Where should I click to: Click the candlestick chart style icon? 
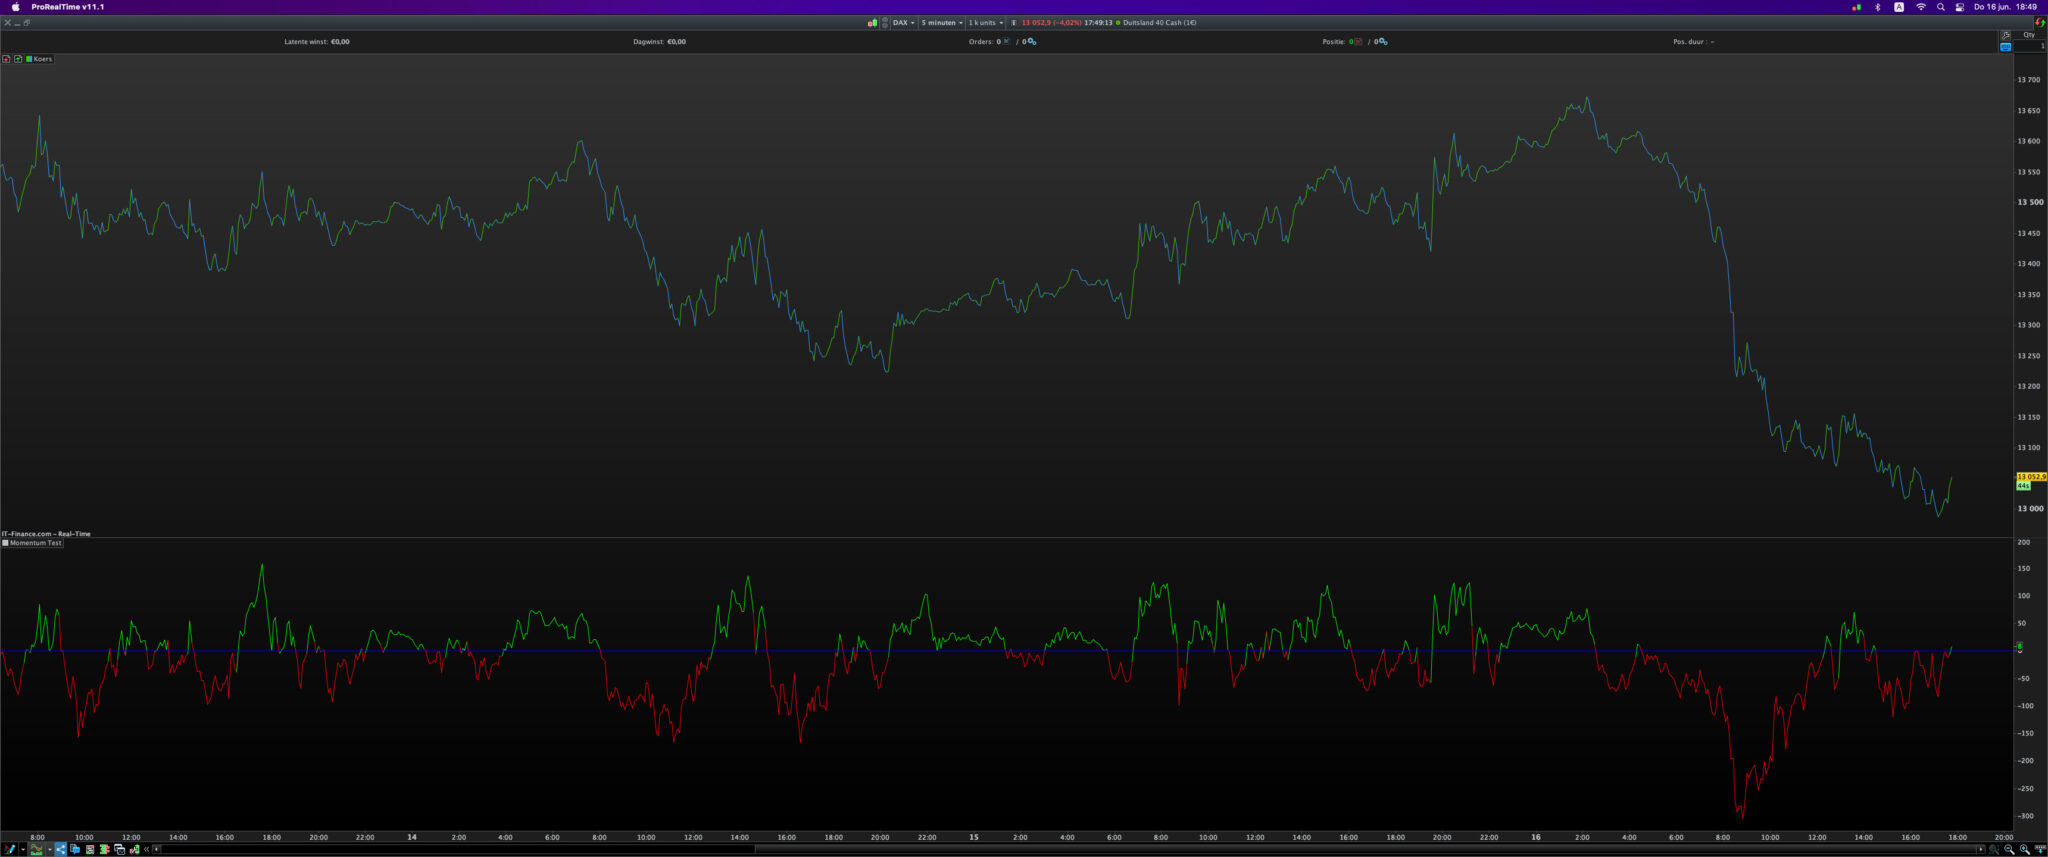click(872, 22)
